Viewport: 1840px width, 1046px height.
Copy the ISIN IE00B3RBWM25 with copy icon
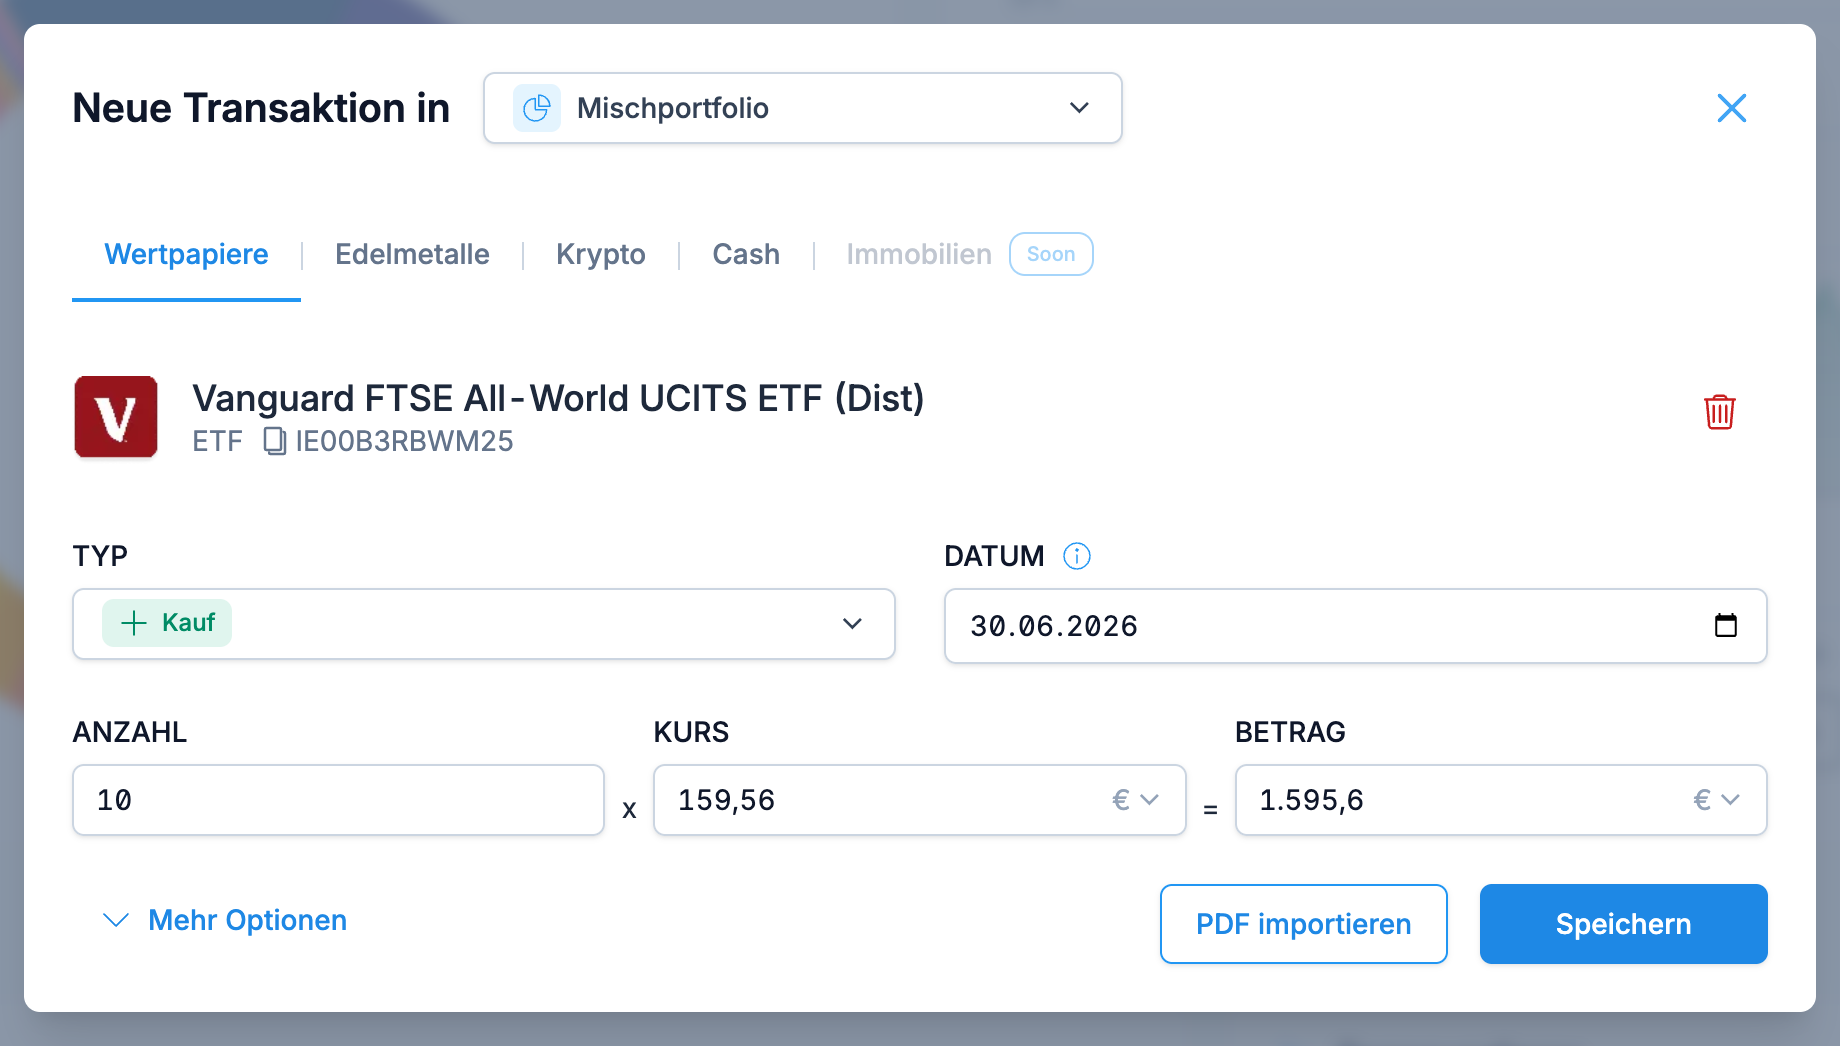click(x=274, y=441)
